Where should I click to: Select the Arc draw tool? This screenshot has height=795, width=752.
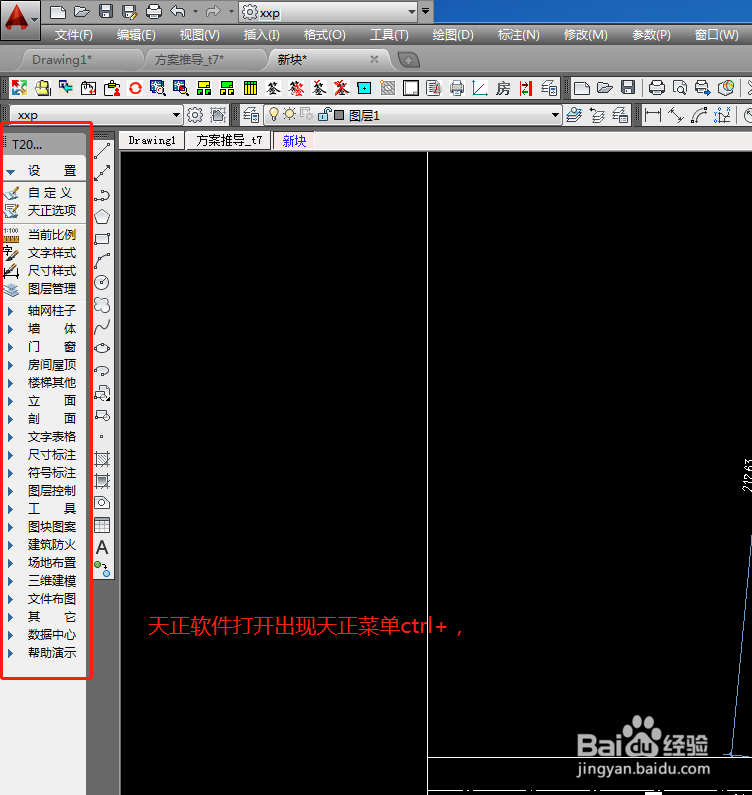click(x=102, y=261)
